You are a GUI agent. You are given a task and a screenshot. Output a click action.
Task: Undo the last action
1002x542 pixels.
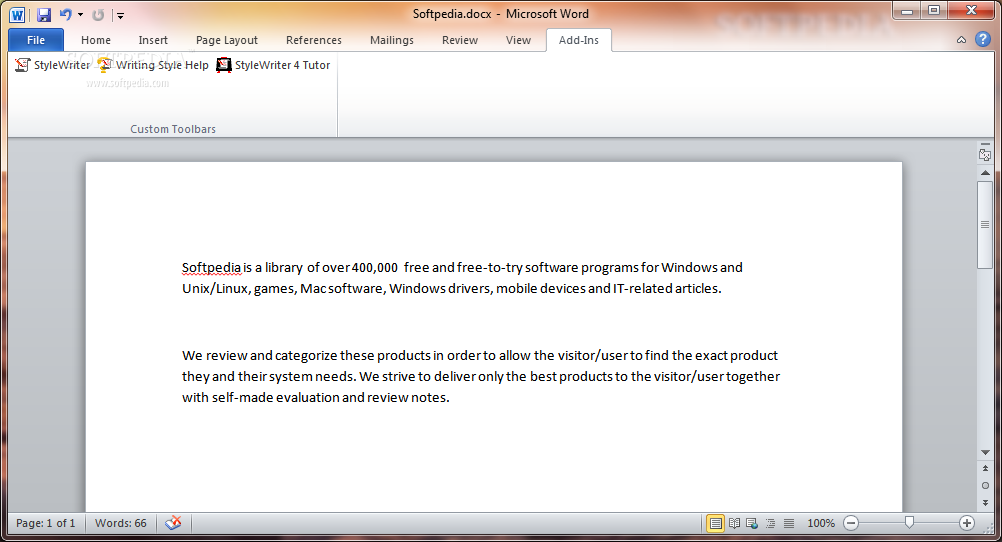click(x=65, y=15)
